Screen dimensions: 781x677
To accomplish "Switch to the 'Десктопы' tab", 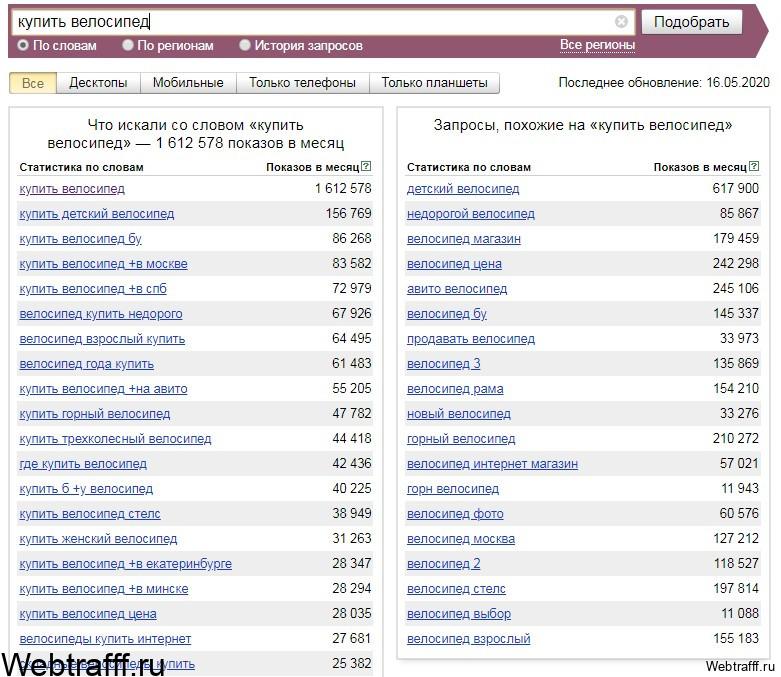I will pyautogui.click(x=98, y=83).
